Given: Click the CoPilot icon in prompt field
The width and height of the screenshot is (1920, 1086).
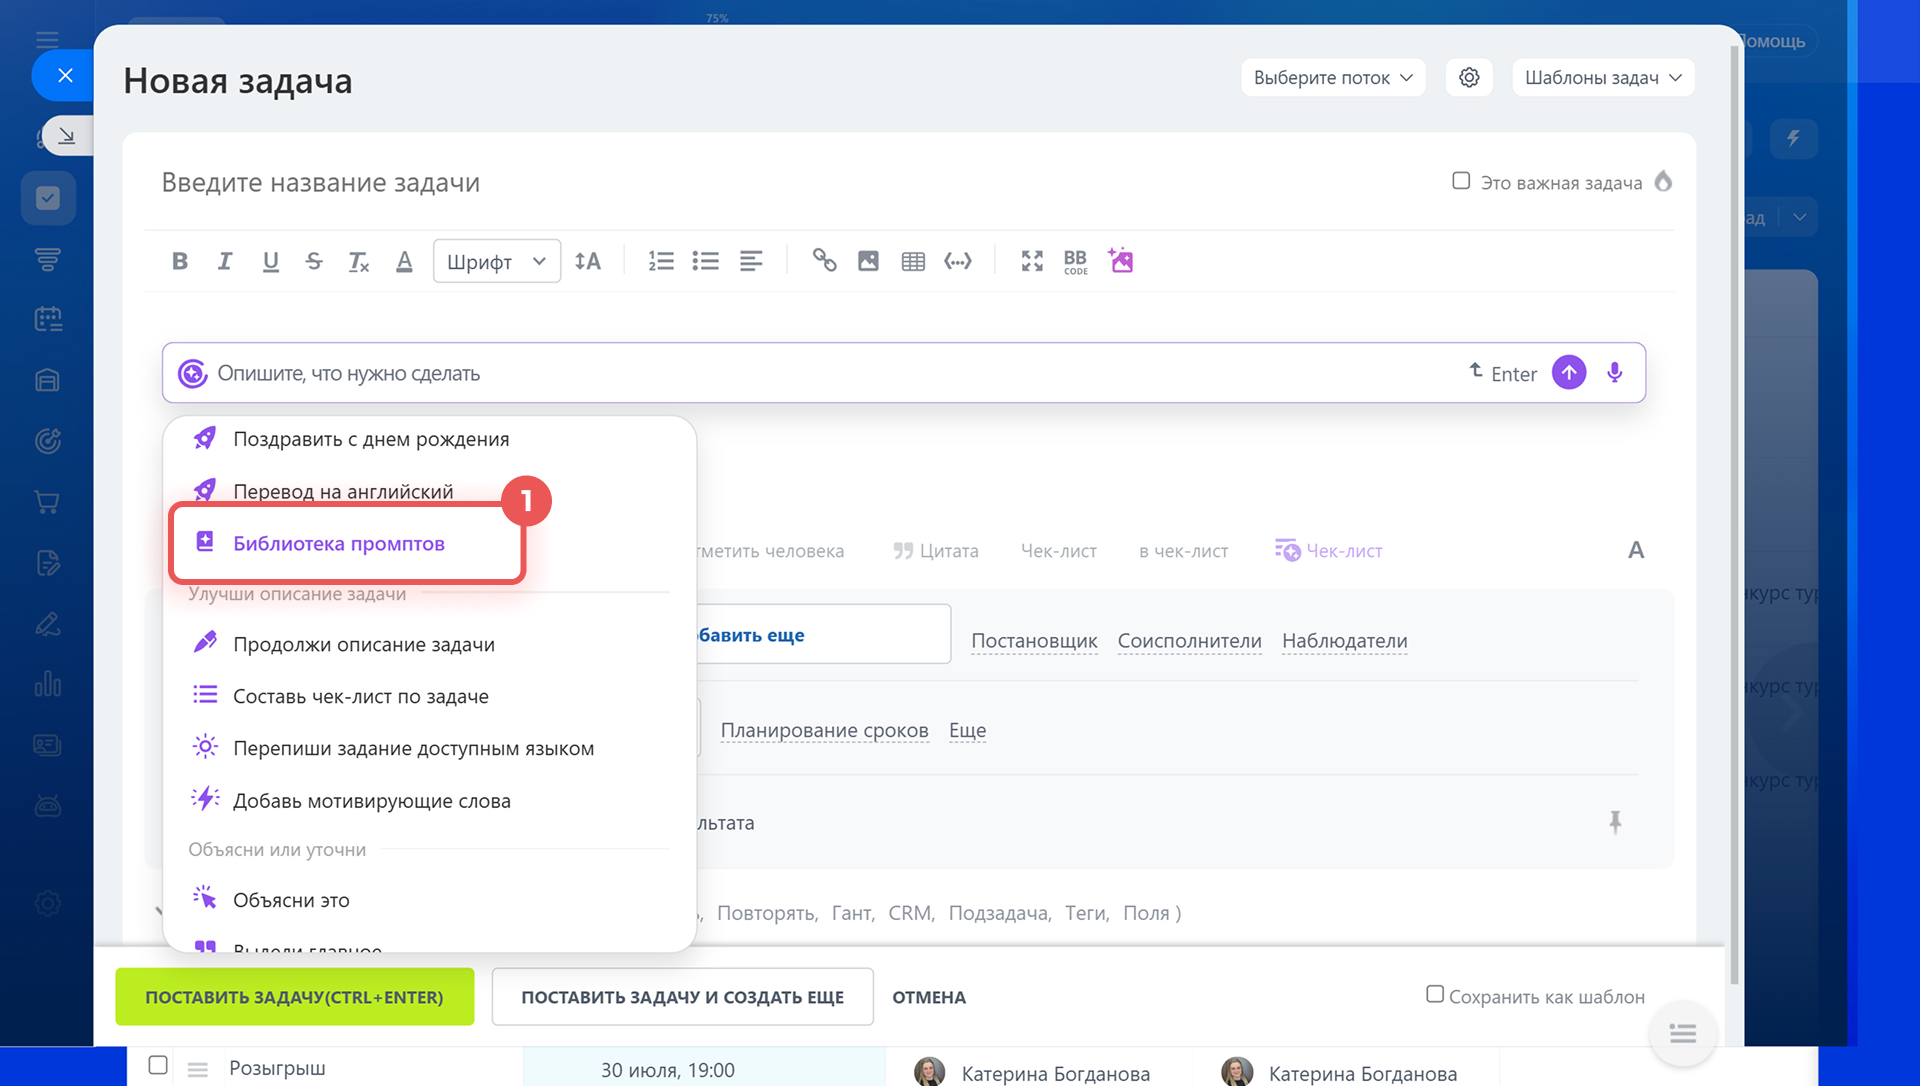Looking at the screenshot, I should (x=192, y=373).
